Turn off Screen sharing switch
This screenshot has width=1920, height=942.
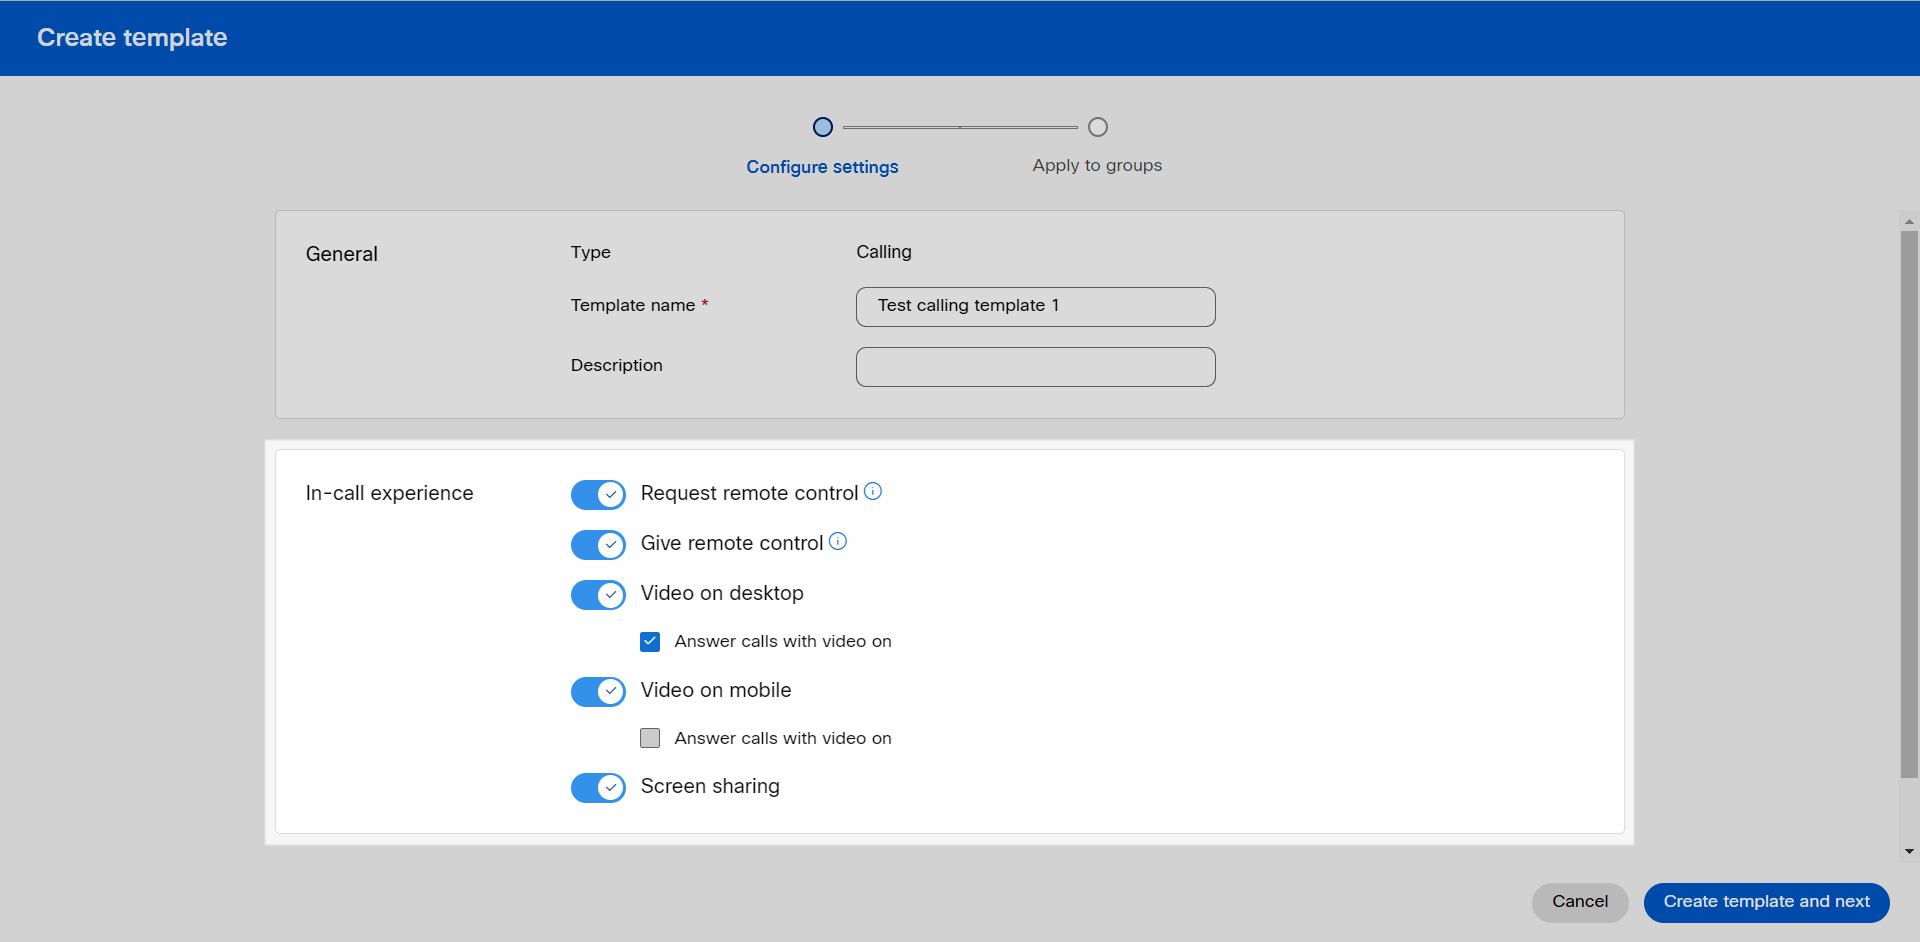click(x=598, y=787)
